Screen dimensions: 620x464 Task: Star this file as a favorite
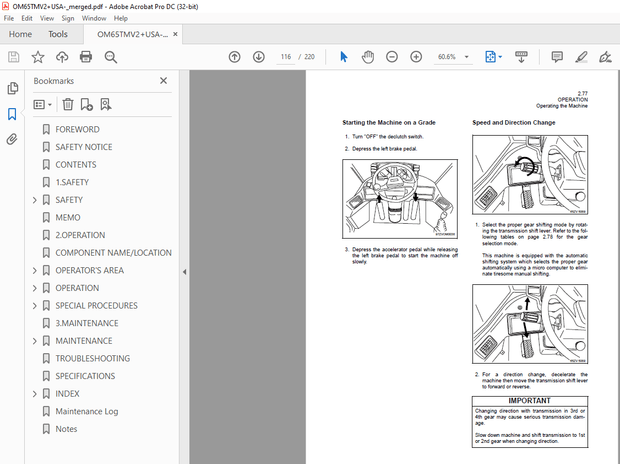[x=37, y=57]
